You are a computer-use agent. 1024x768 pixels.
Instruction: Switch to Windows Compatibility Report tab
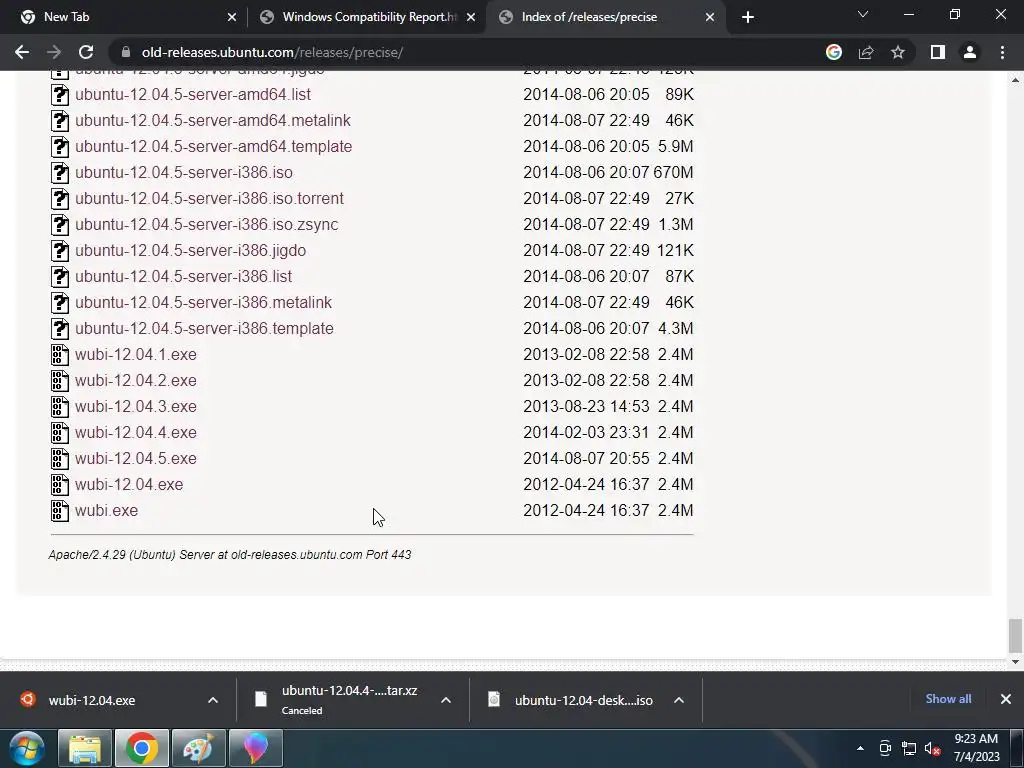point(367,17)
